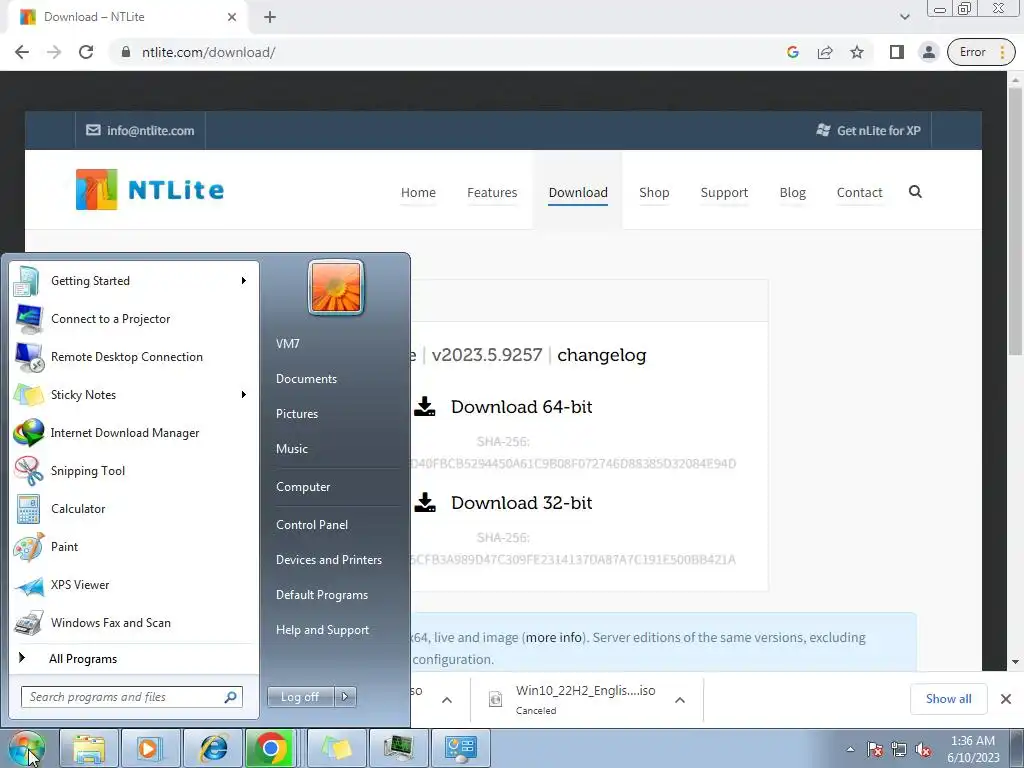Open the Features nav item
The height and width of the screenshot is (768, 1024).
click(492, 193)
